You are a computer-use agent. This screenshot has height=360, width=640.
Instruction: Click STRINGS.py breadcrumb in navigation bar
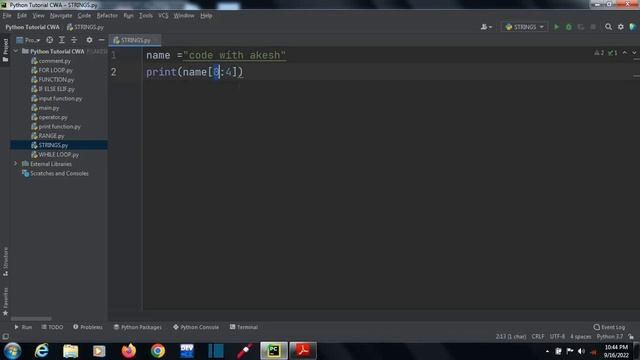[x=85, y=27]
